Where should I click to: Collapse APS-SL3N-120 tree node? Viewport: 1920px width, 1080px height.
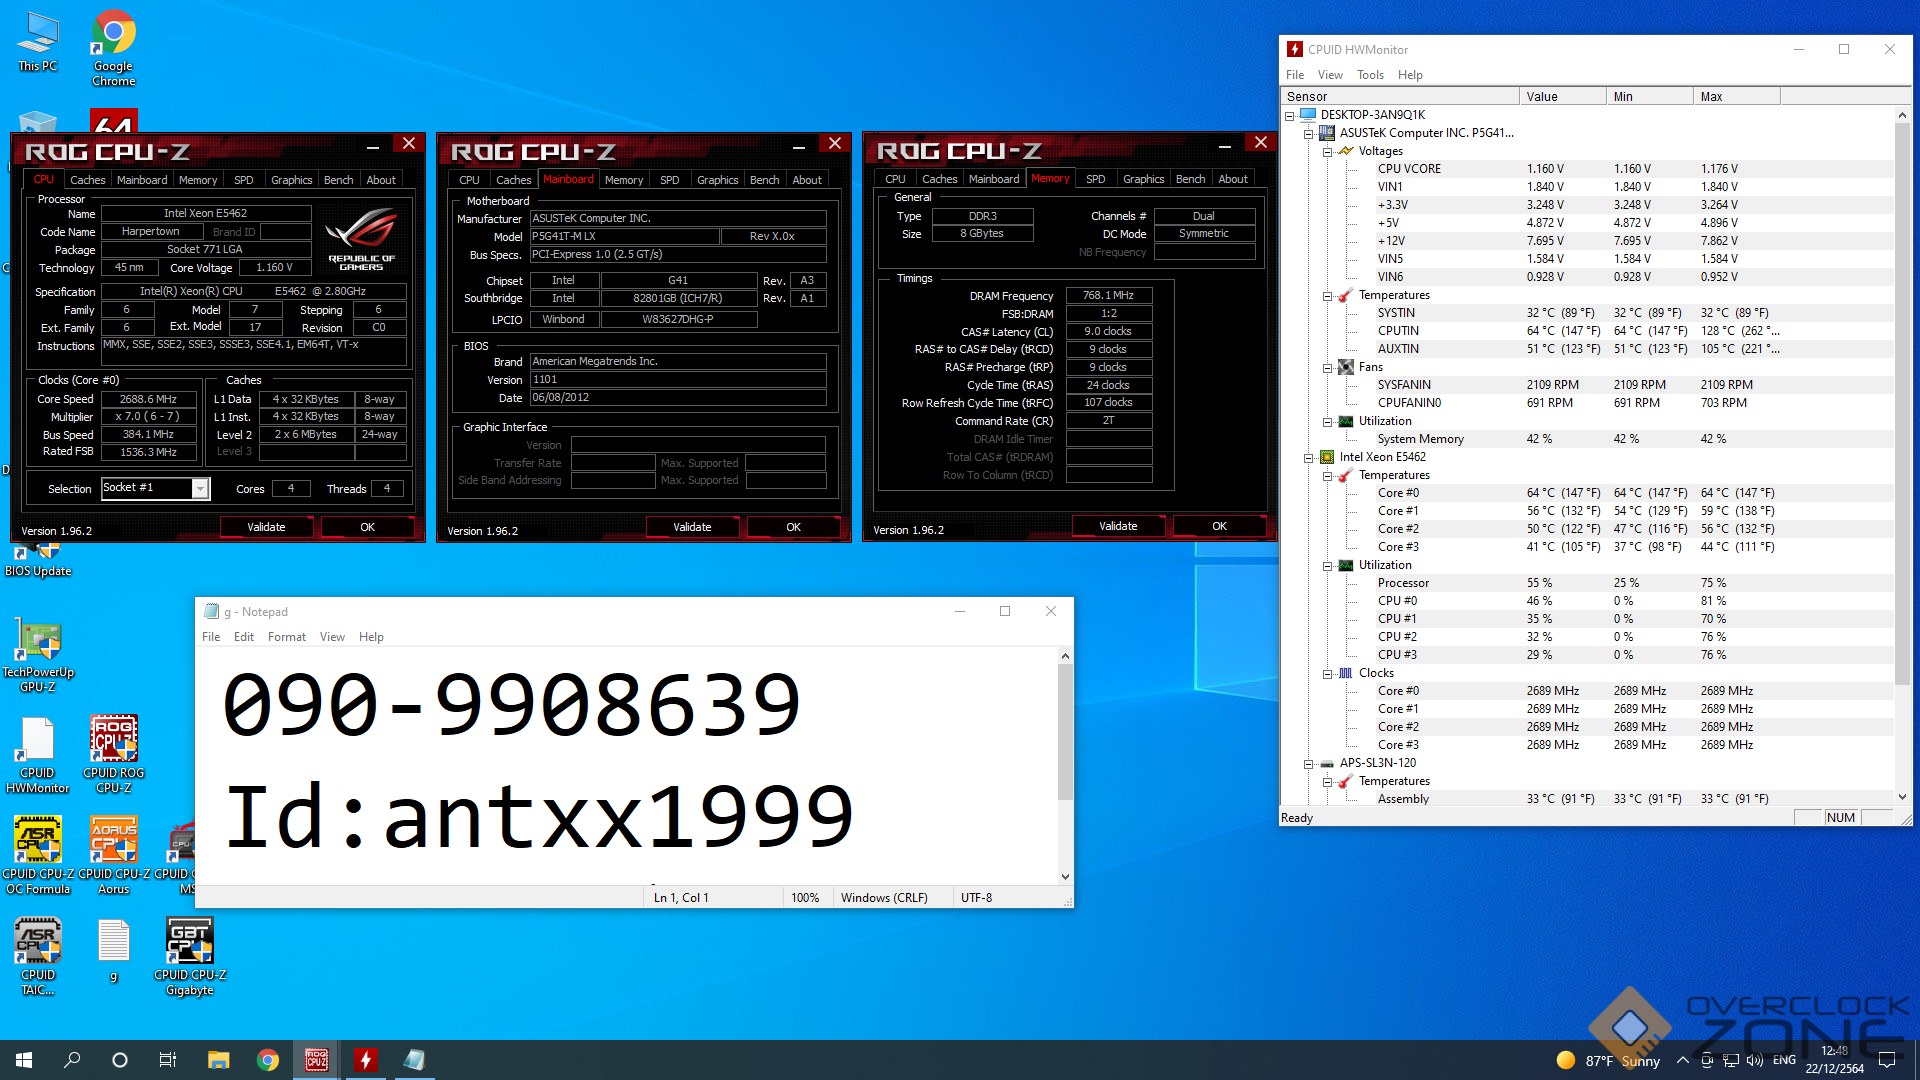click(1308, 763)
